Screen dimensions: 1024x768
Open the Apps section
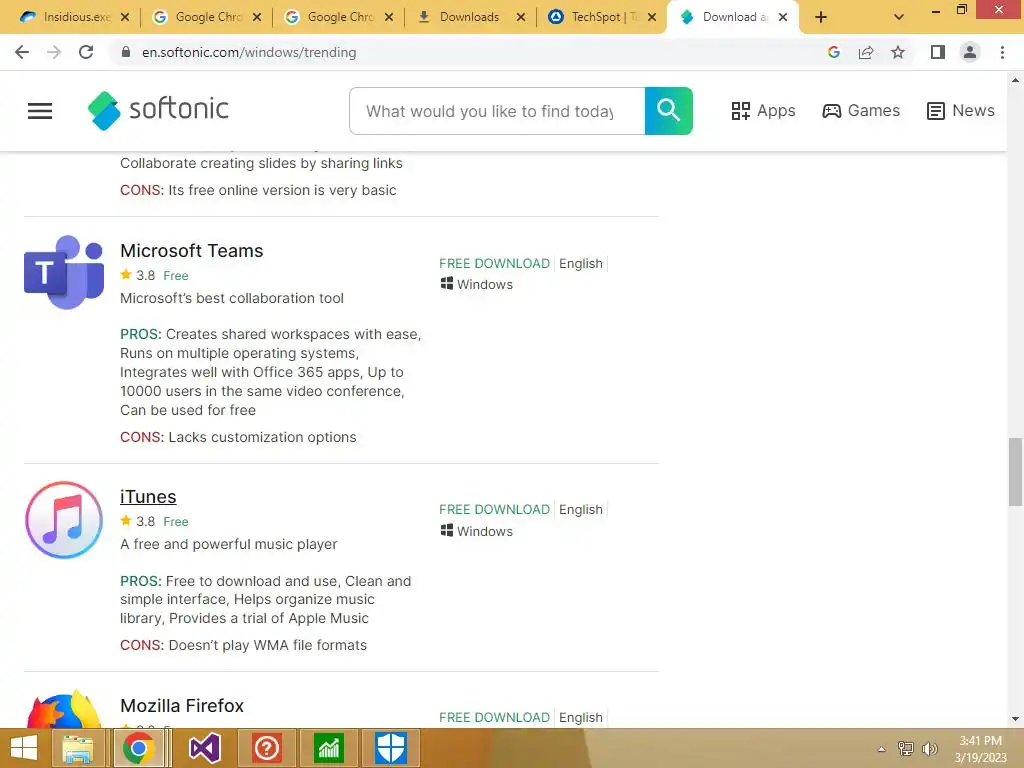click(x=763, y=111)
